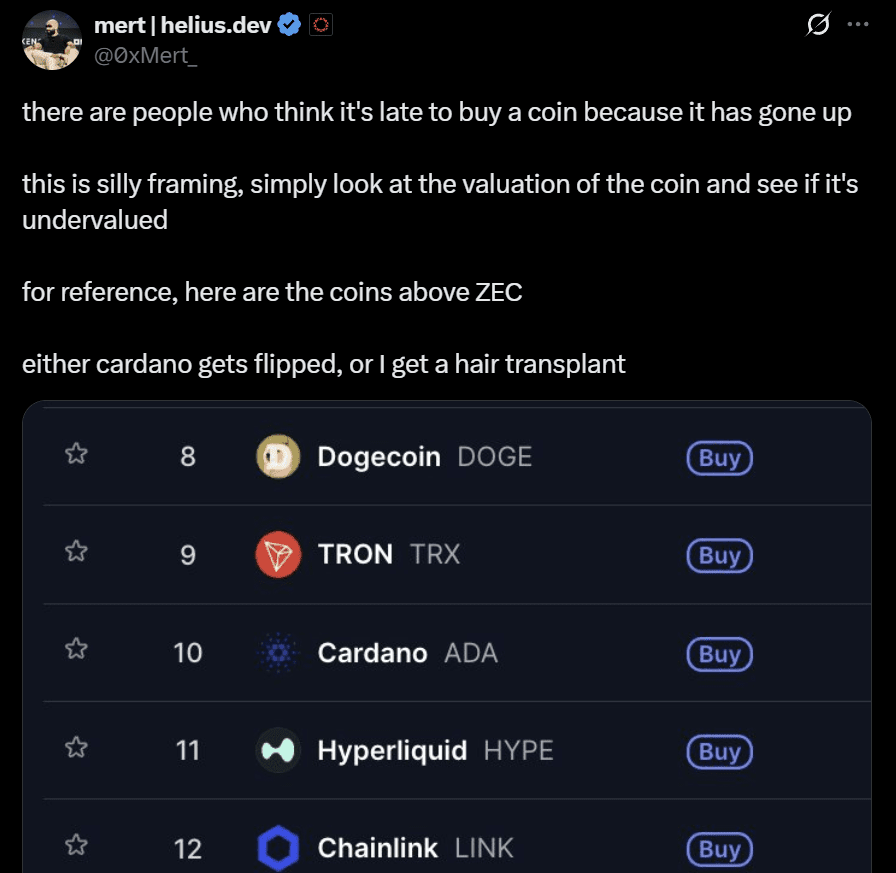Toggle the Dogecoin watchlist star

75,455
